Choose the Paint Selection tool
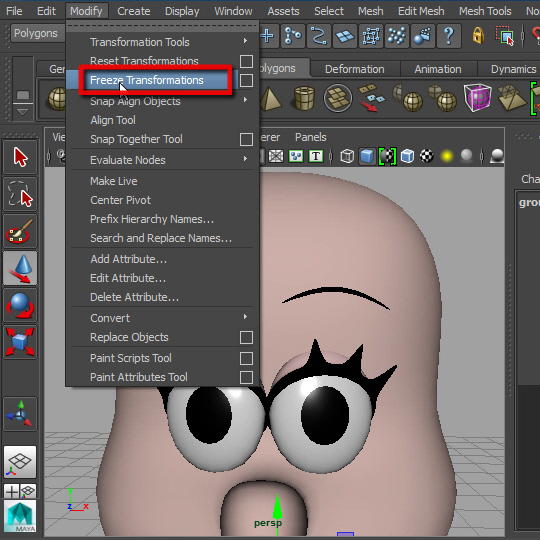The height and width of the screenshot is (540, 540). click(x=20, y=231)
